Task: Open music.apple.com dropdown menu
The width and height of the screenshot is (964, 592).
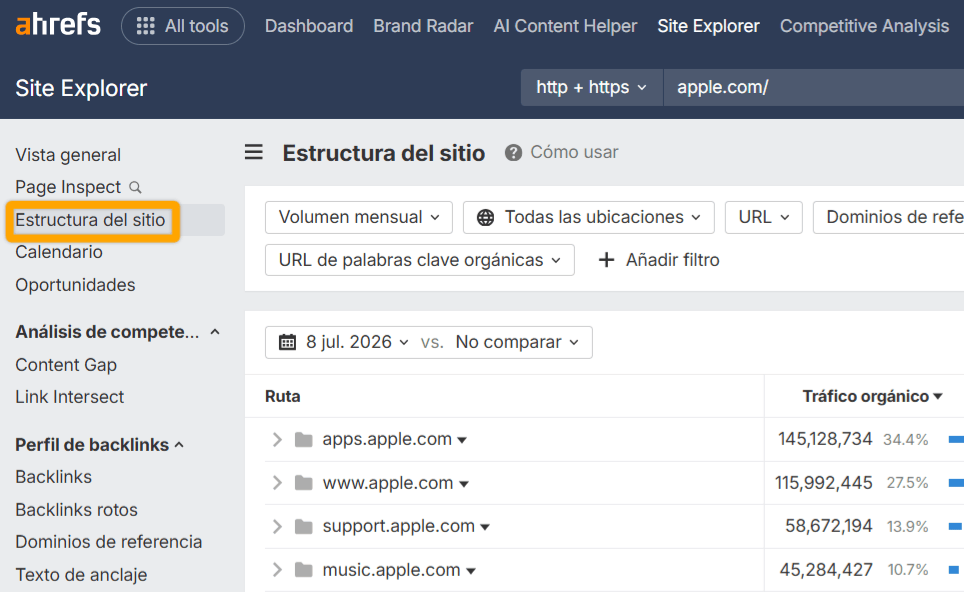Action: click(471, 571)
